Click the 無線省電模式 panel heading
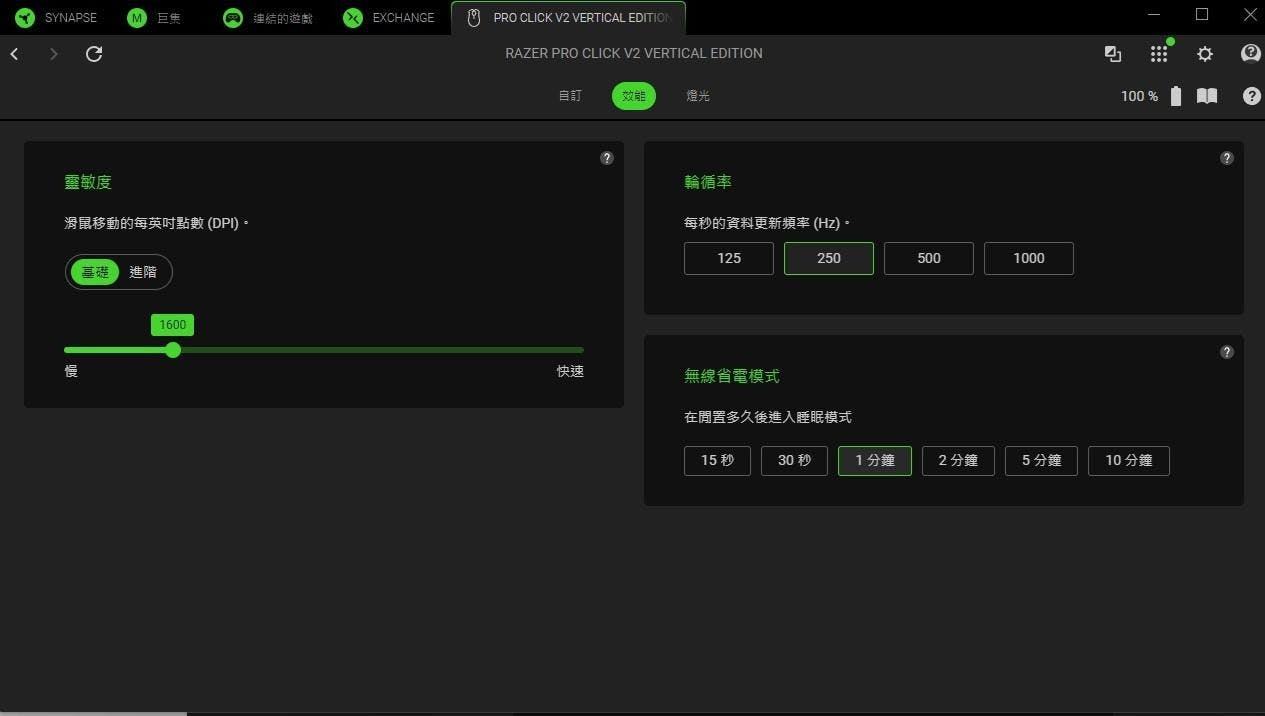This screenshot has height=716, width=1265. (732, 376)
